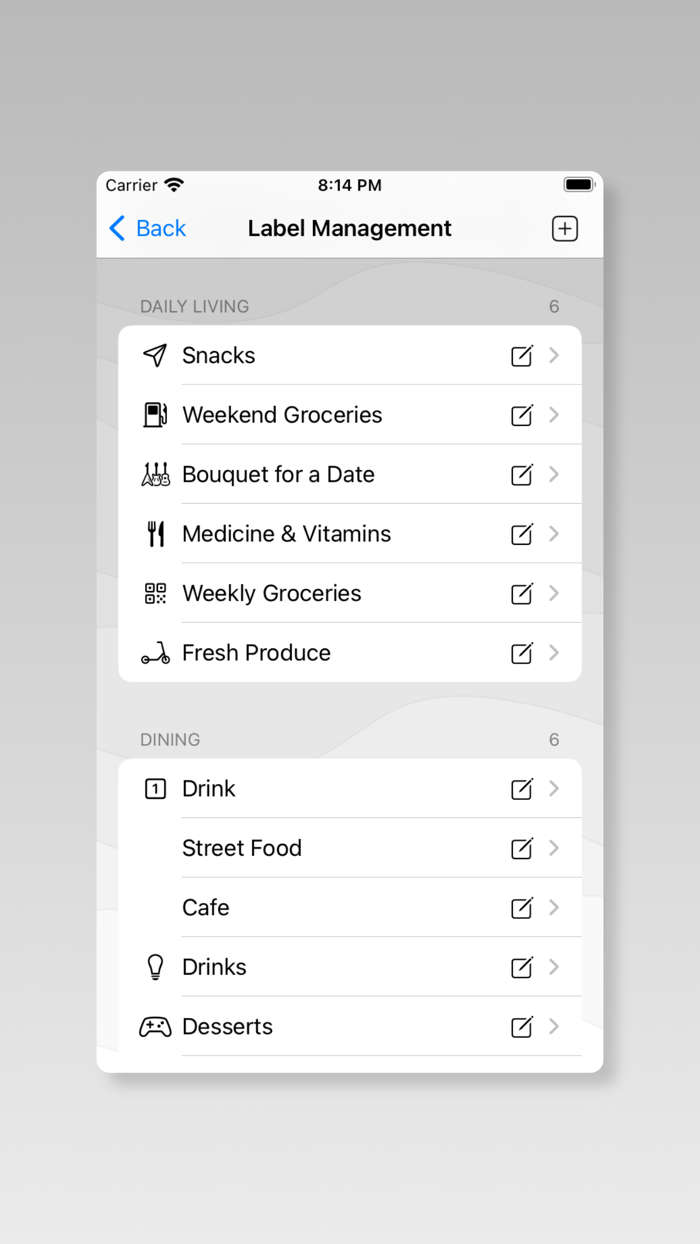Select the paper plane icon next to Snacks
This screenshot has height=1244, width=700.
(x=155, y=355)
